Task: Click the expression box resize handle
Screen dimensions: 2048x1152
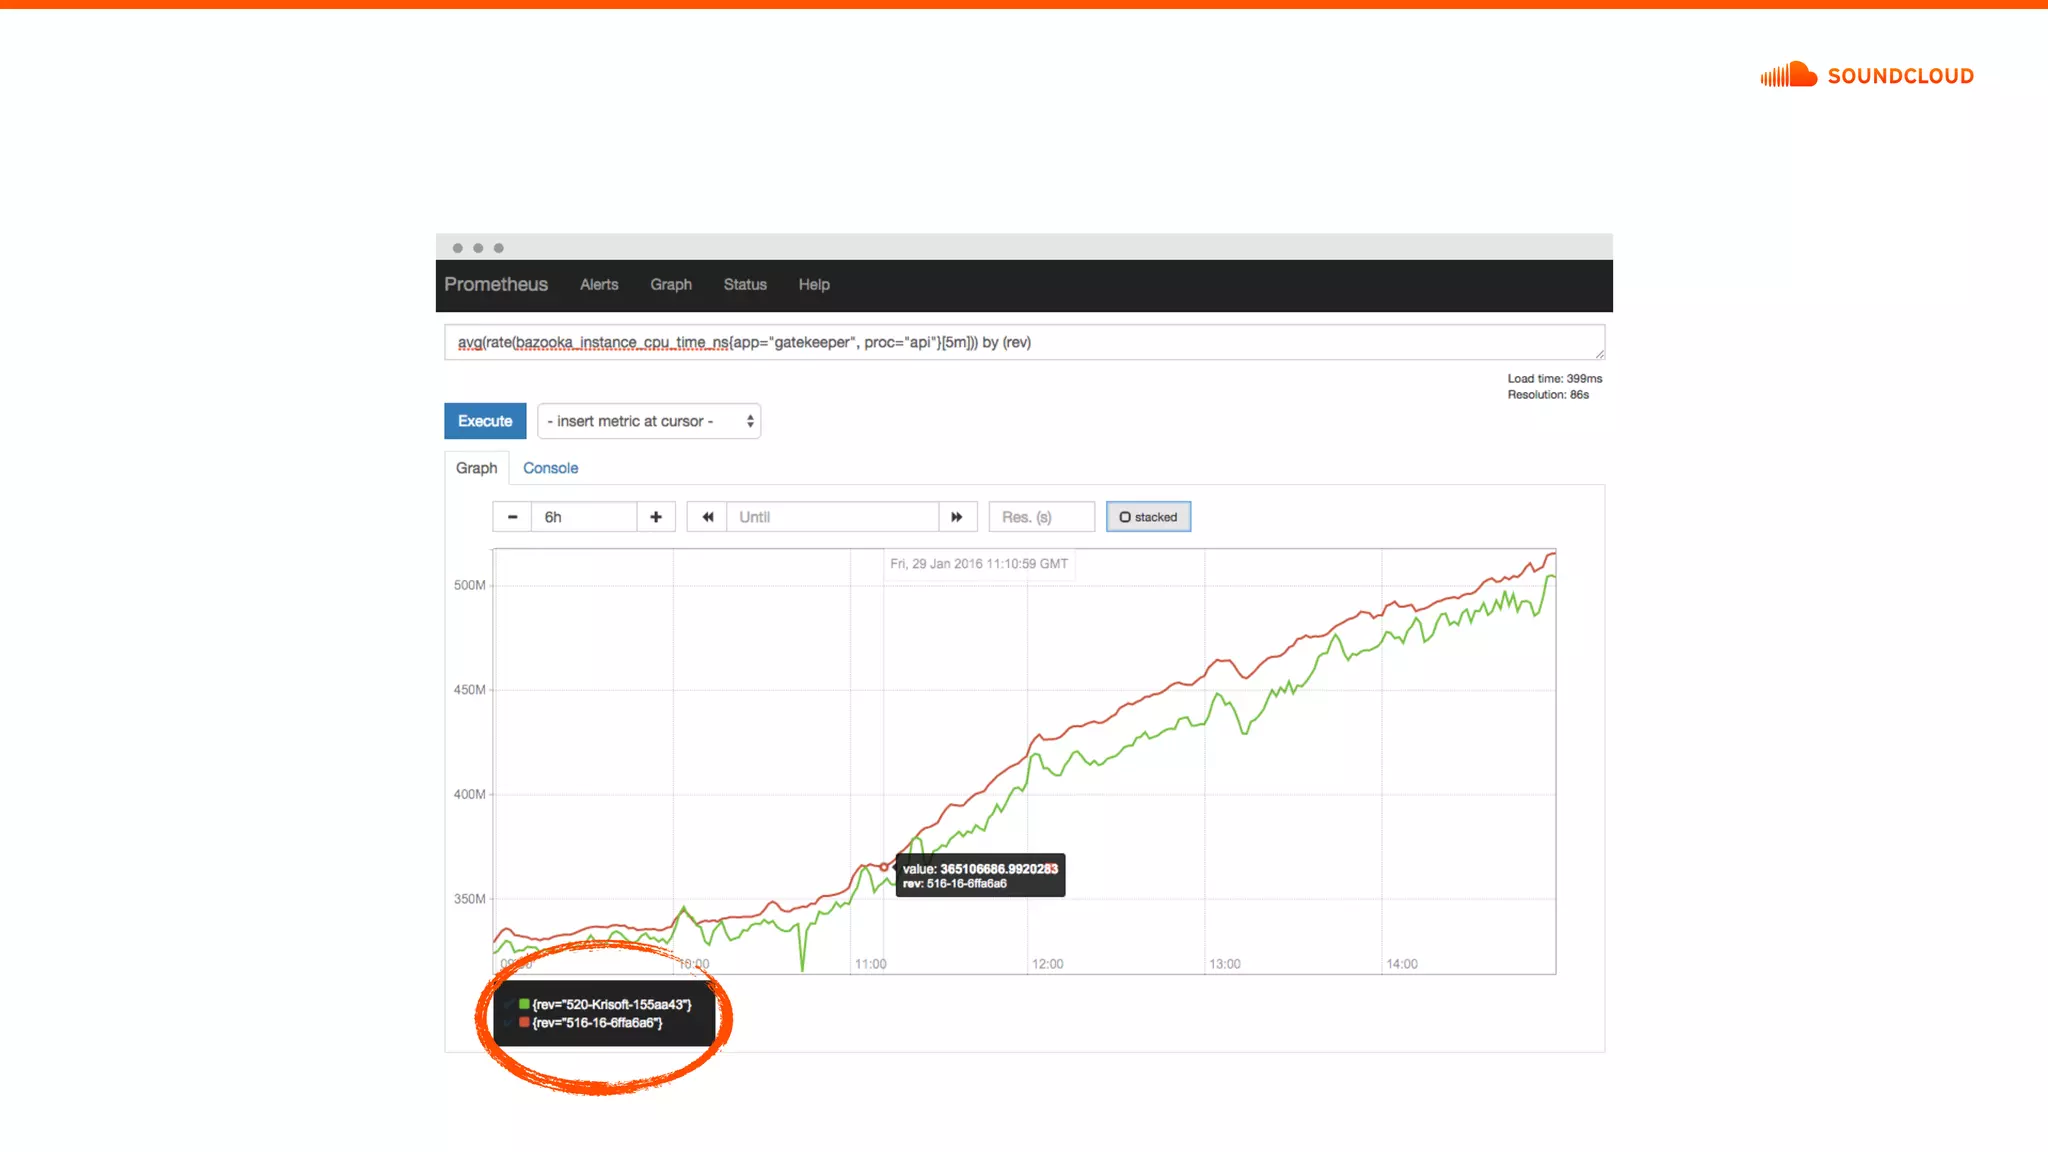Action: point(1599,354)
